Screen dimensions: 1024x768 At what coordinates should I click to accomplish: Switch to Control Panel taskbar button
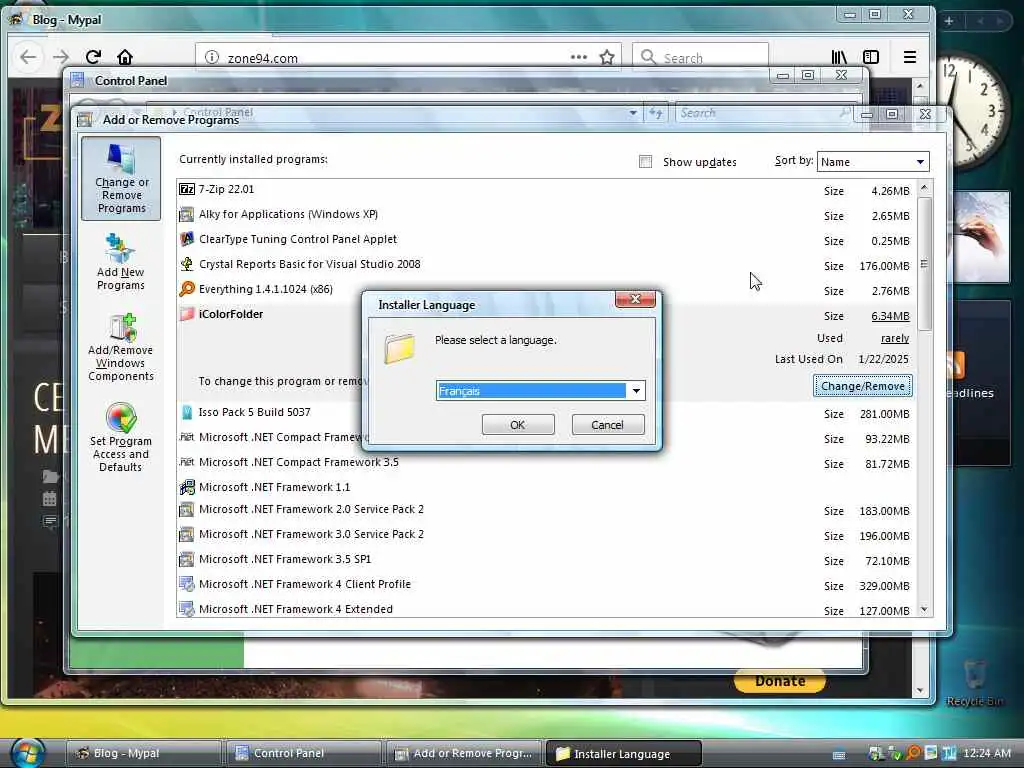(304, 753)
